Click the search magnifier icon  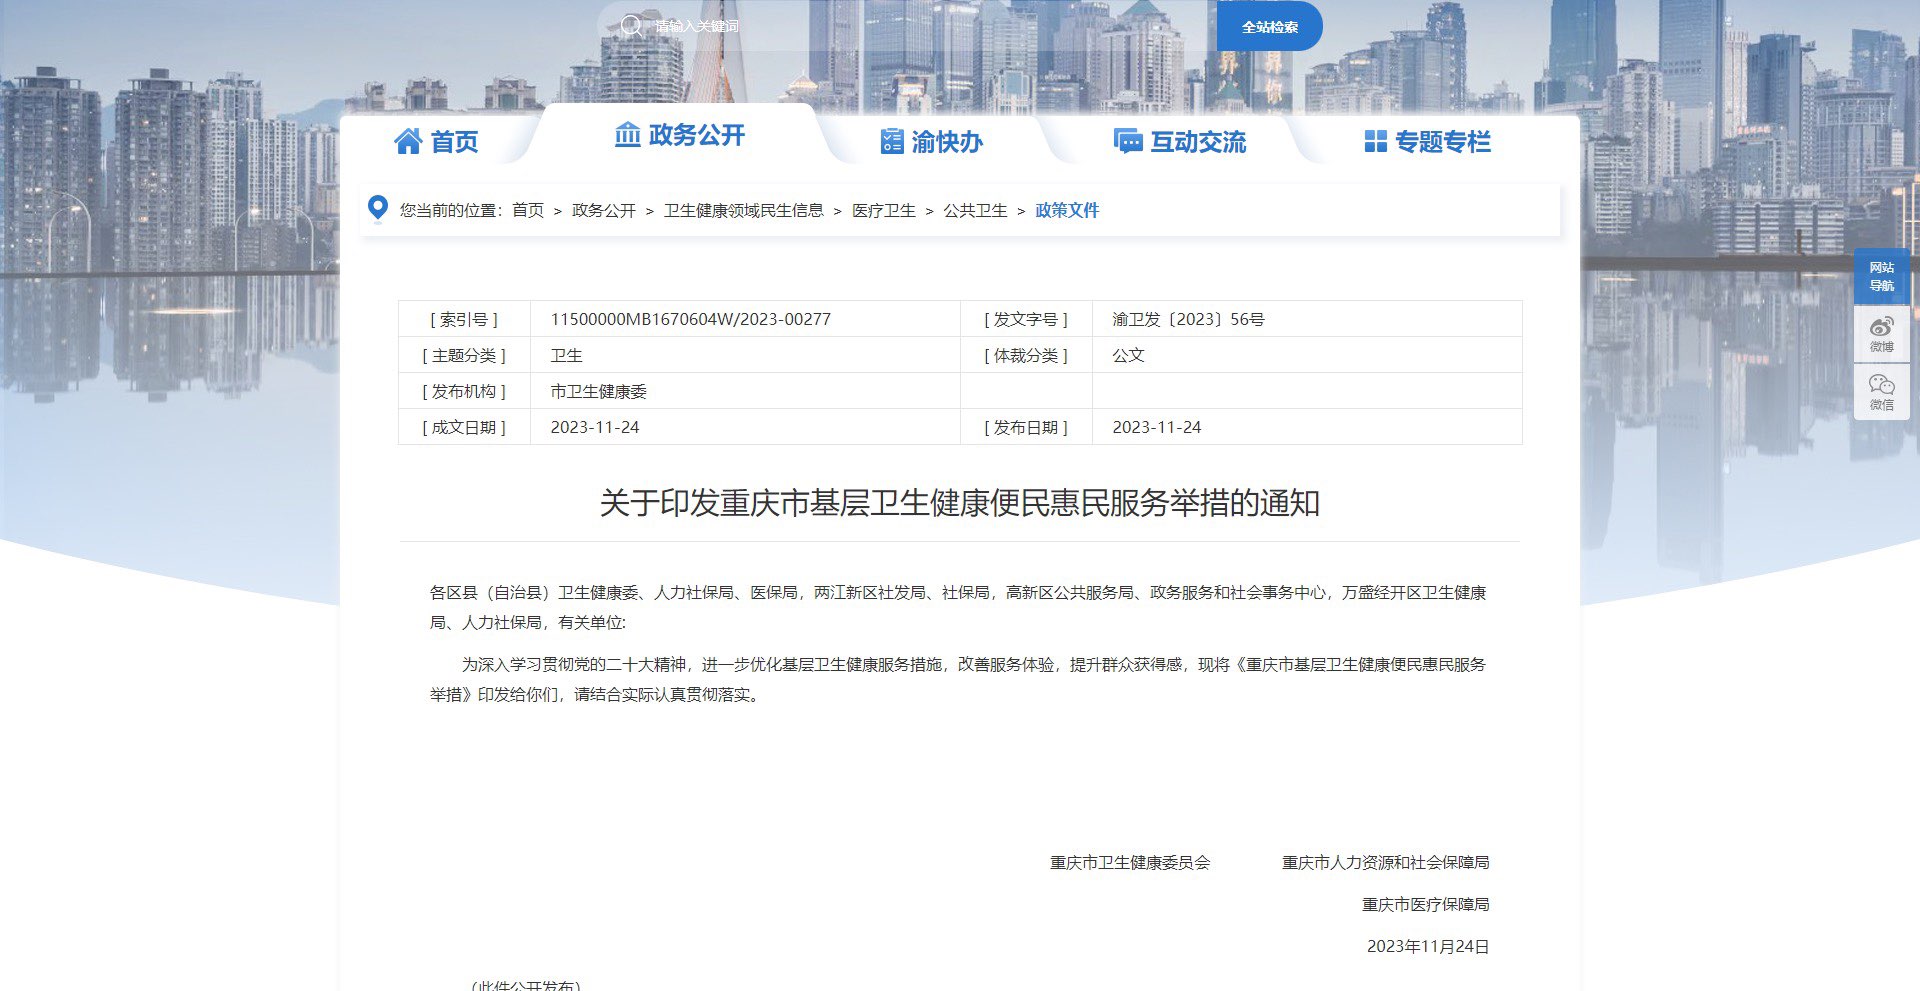click(631, 26)
